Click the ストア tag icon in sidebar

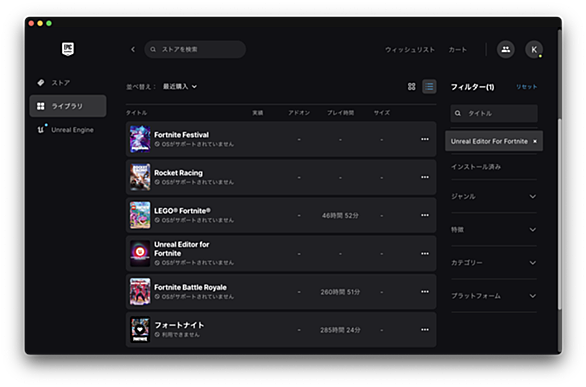coord(41,83)
